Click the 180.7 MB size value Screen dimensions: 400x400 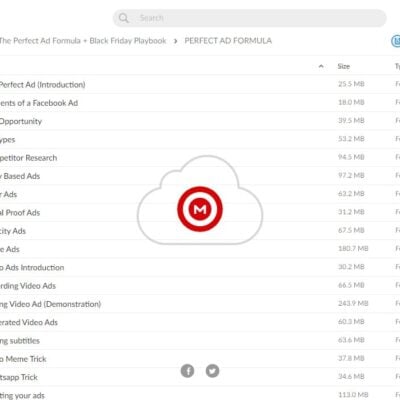353,249
